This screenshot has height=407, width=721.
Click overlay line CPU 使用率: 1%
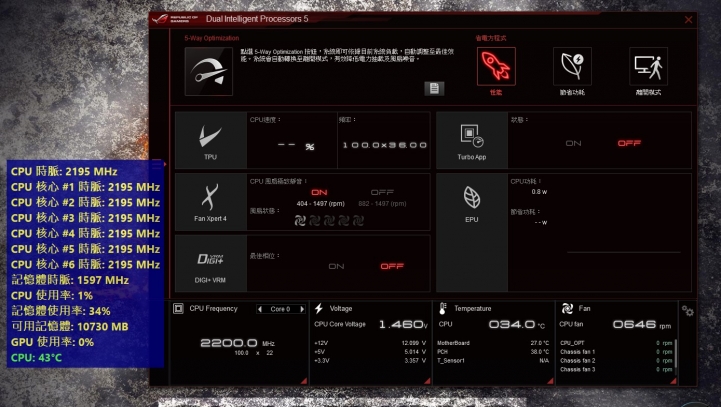[52, 296]
